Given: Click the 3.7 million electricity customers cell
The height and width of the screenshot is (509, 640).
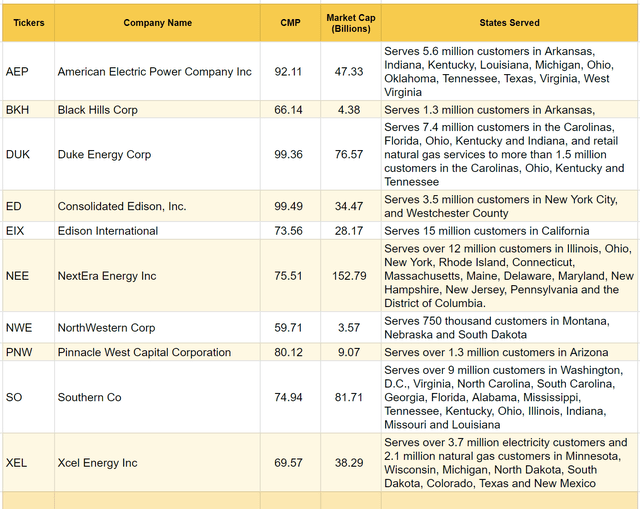Looking at the screenshot, I should pos(509,462).
